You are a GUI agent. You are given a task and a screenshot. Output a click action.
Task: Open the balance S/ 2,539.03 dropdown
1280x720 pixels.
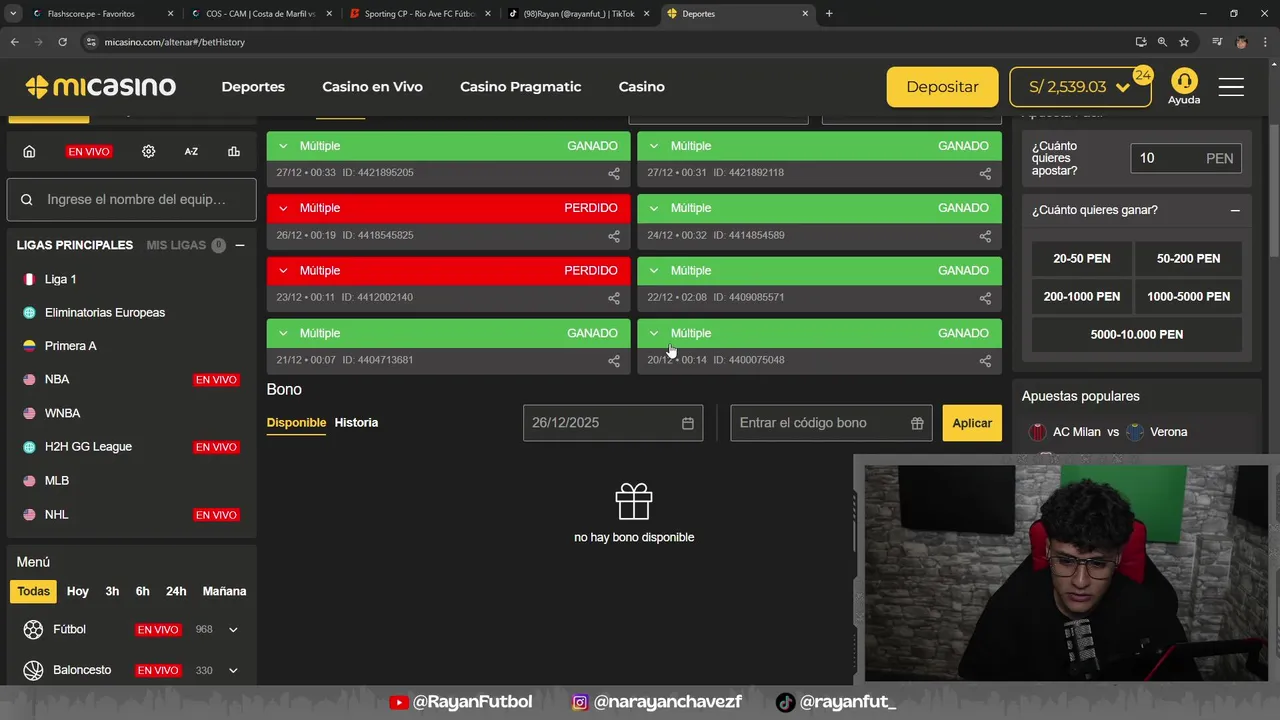coord(1080,87)
